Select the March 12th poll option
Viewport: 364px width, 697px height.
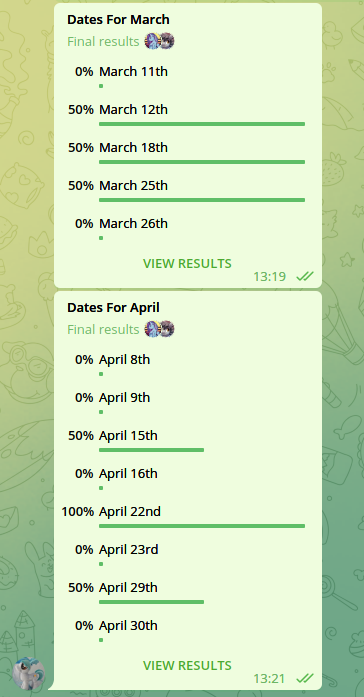point(187,115)
